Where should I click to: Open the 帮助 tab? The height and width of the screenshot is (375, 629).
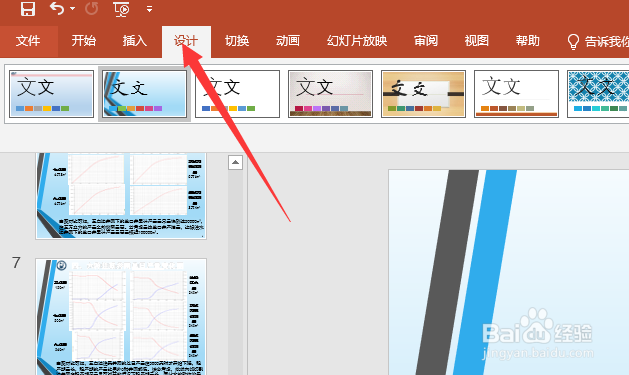528,41
